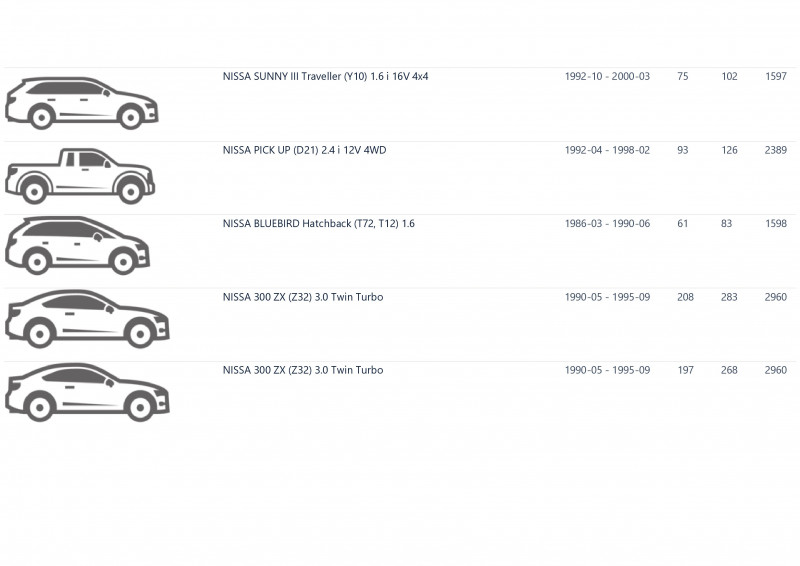Viewport: 800px width, 566px height.
Task: Click the 2389 engine displacement value
Action: (776, 150)
